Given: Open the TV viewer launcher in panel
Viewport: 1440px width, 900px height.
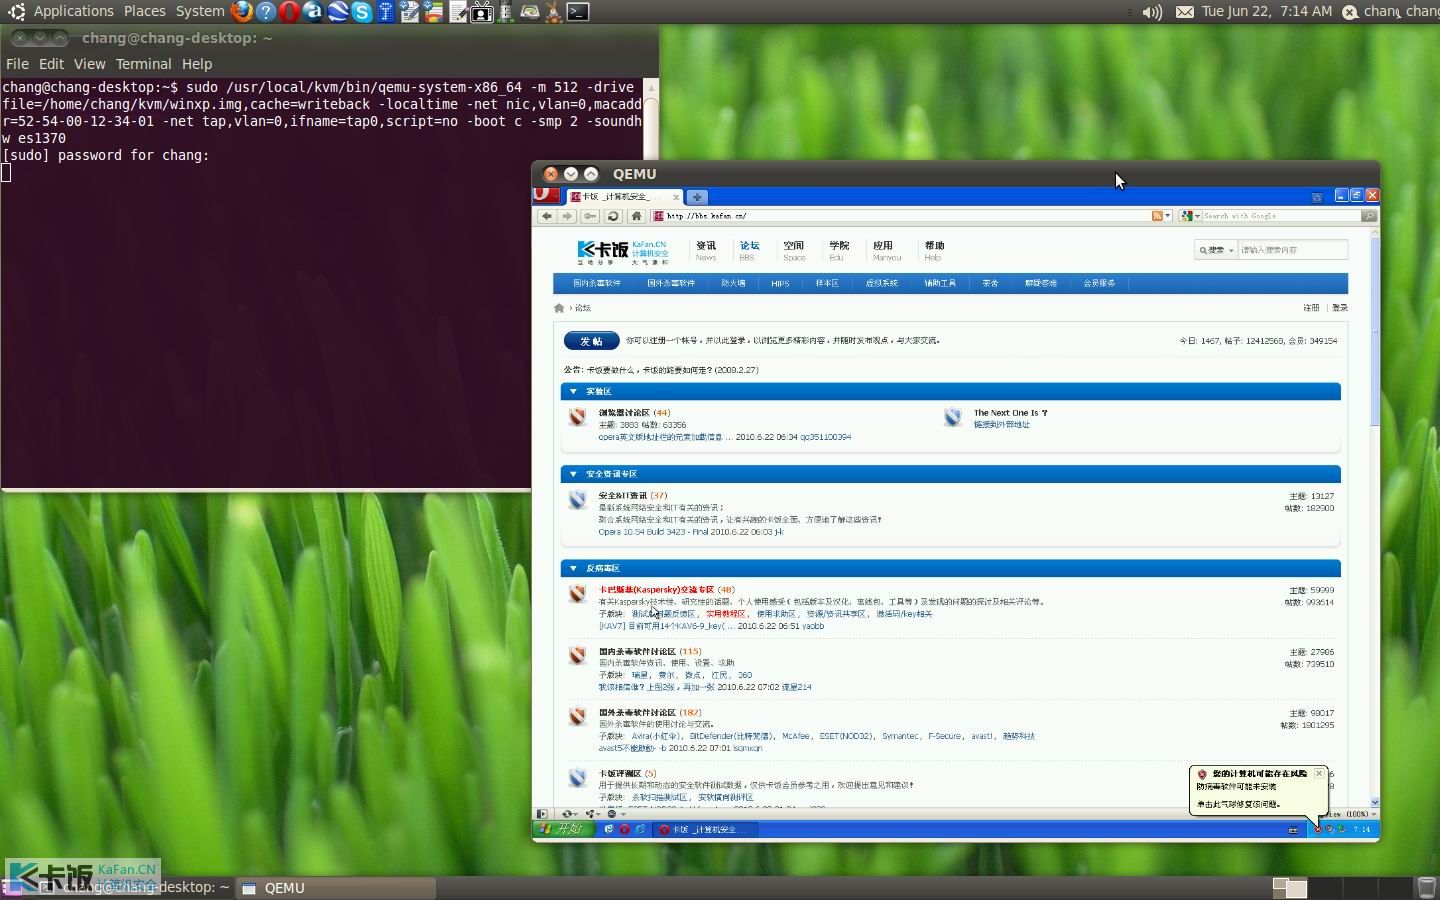Looking at the screenshot, I should point(482,12).
